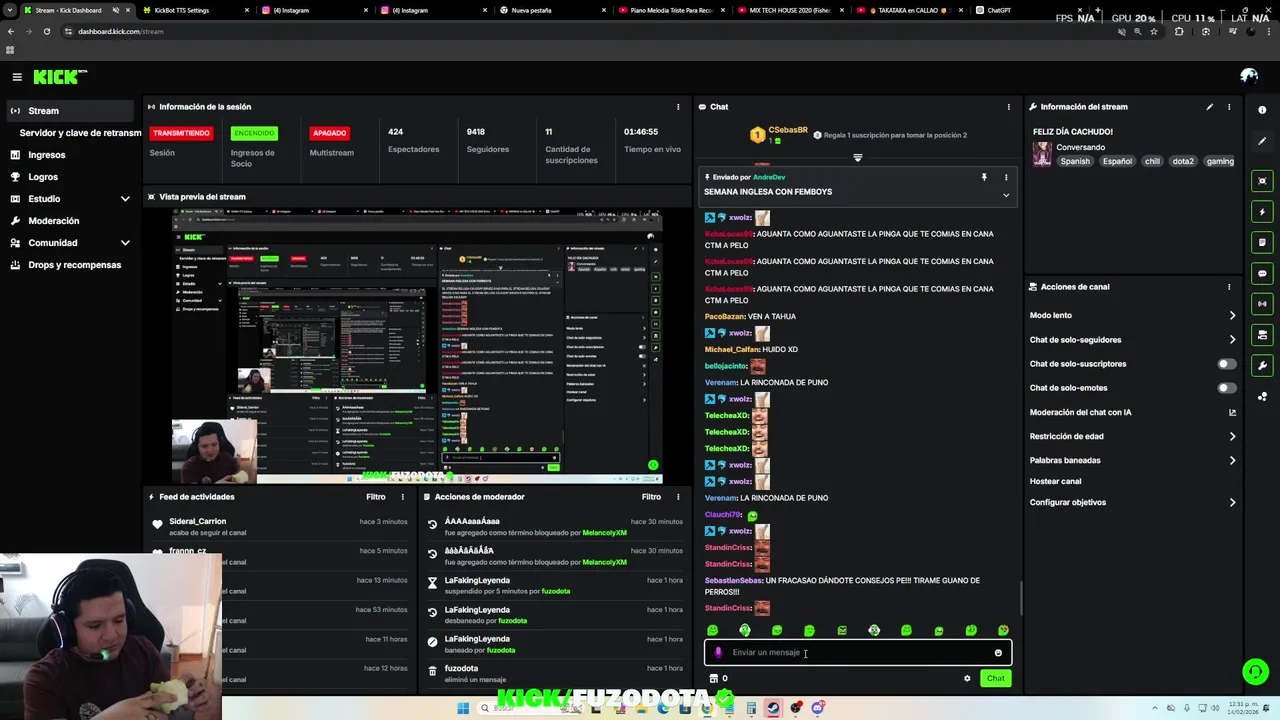Open the channel shop icon below chat box
The width and height of the screenshot is (1280, 720).
click(714, 678)
